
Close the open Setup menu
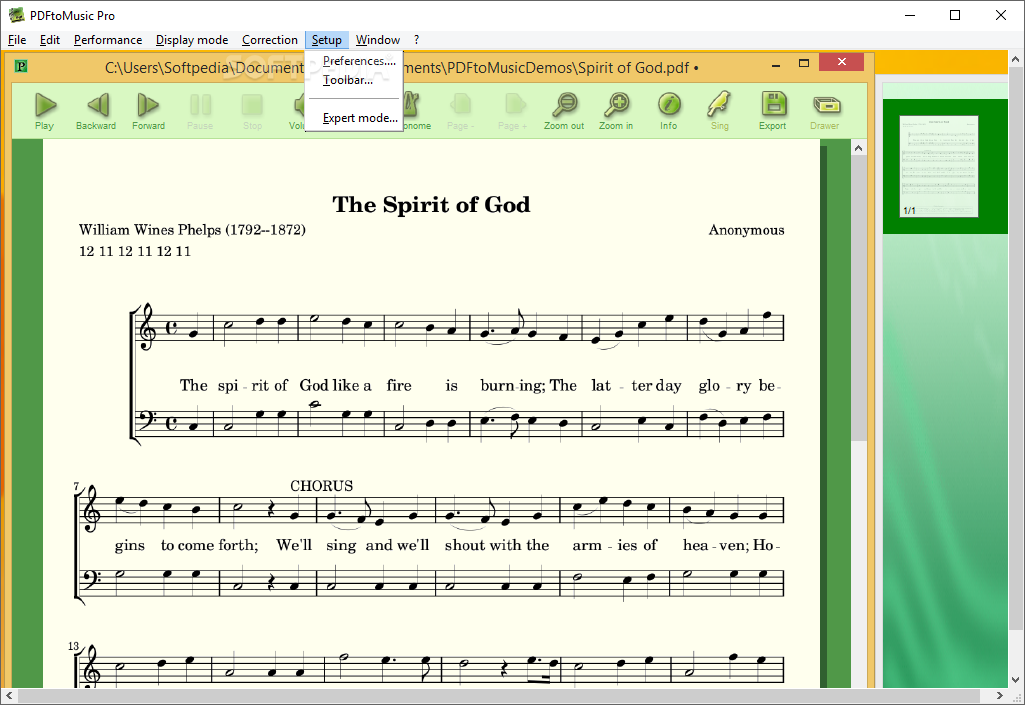327,40
